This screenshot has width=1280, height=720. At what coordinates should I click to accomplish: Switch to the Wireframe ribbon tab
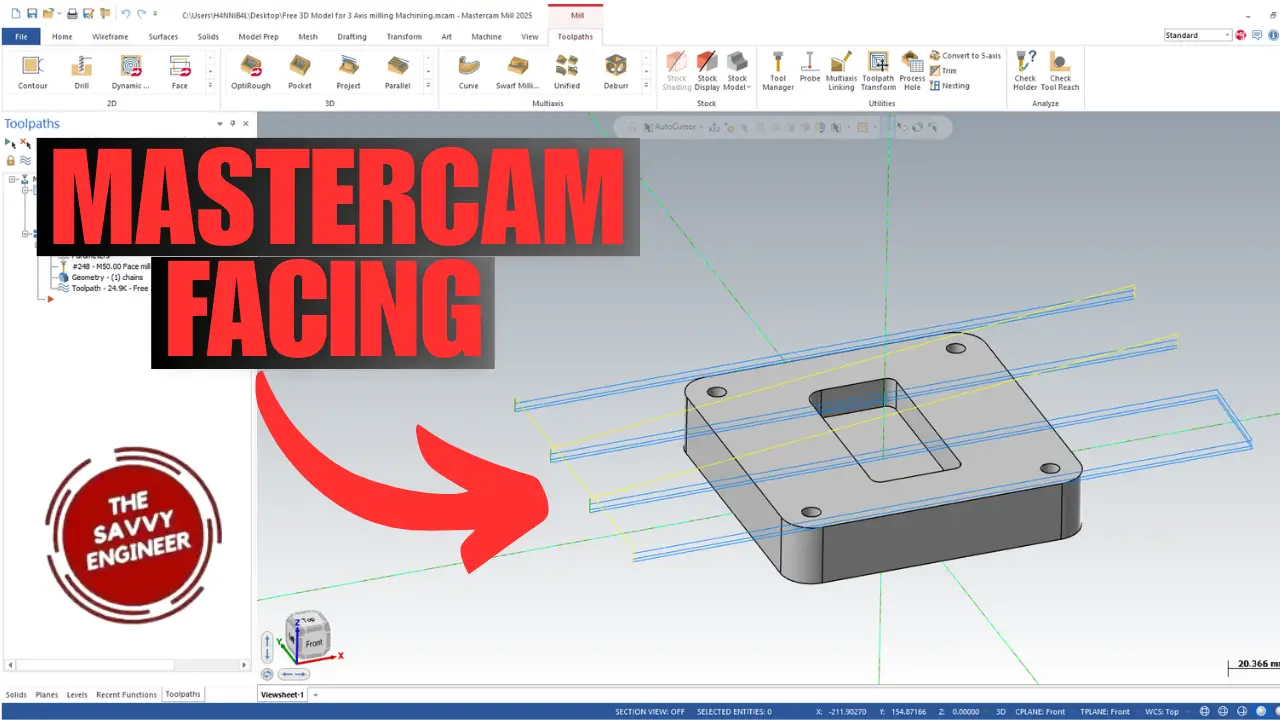(x=110, y=36)
